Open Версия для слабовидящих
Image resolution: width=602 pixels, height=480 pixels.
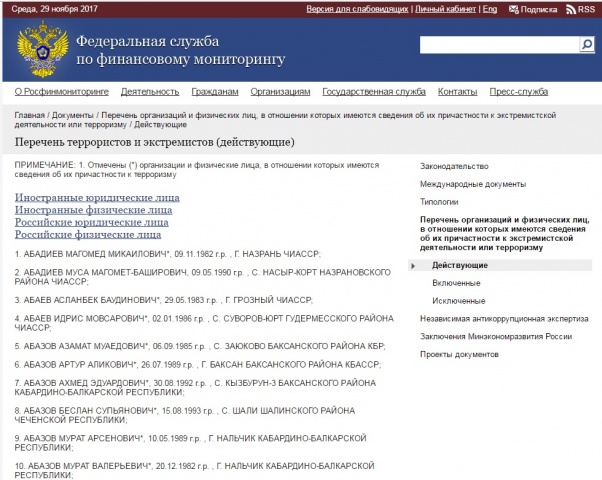click(356, 9)
